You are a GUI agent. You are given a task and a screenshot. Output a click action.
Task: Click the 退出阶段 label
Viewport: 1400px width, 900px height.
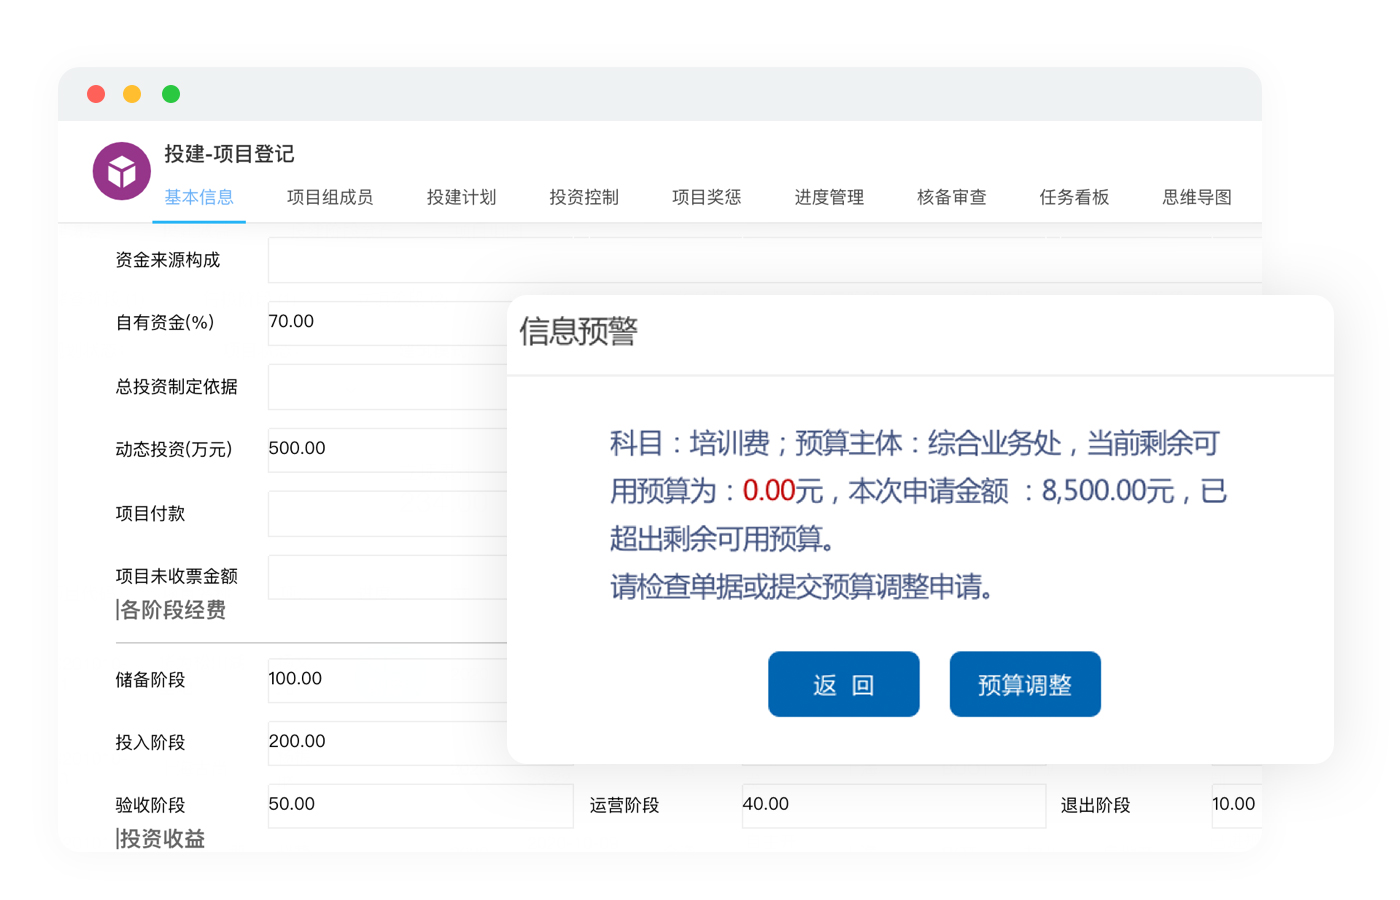(x=1095, y=806)
